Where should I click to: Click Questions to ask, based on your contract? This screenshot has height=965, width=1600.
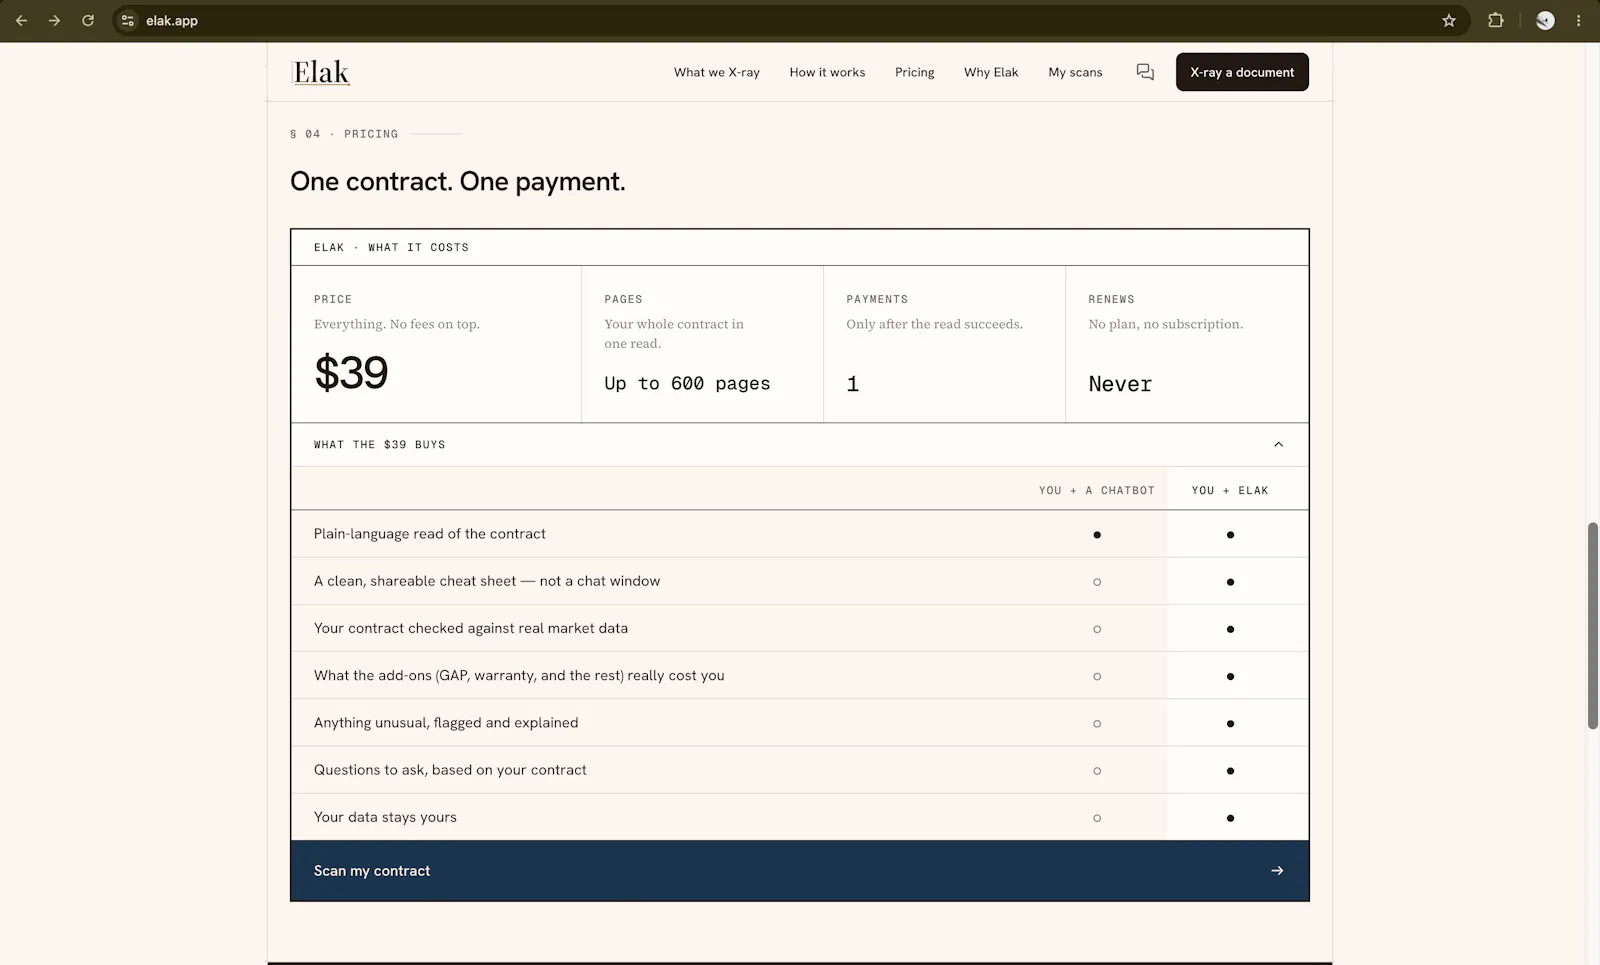450,770
